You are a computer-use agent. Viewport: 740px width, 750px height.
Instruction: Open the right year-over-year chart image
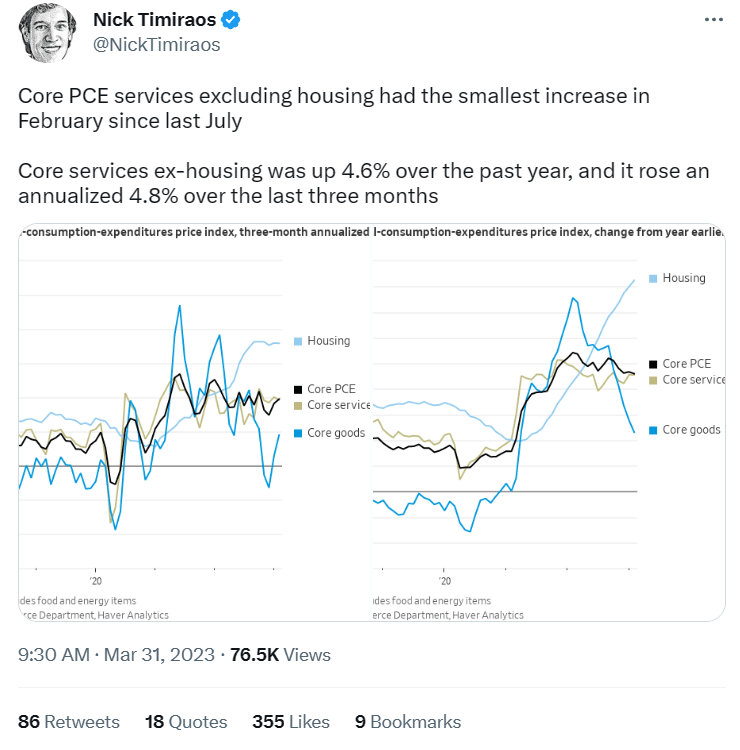coord(549,422)
